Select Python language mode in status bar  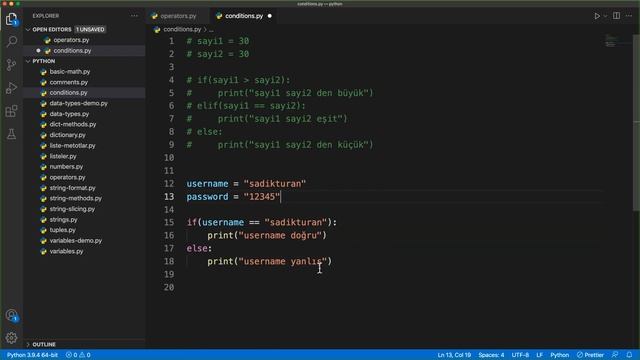tap(559, 355)
